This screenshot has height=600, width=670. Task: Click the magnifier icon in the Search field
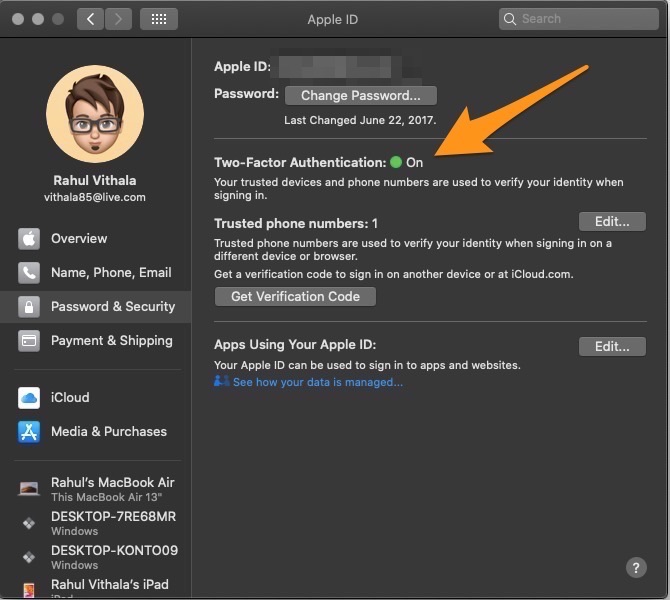point(510,19)
